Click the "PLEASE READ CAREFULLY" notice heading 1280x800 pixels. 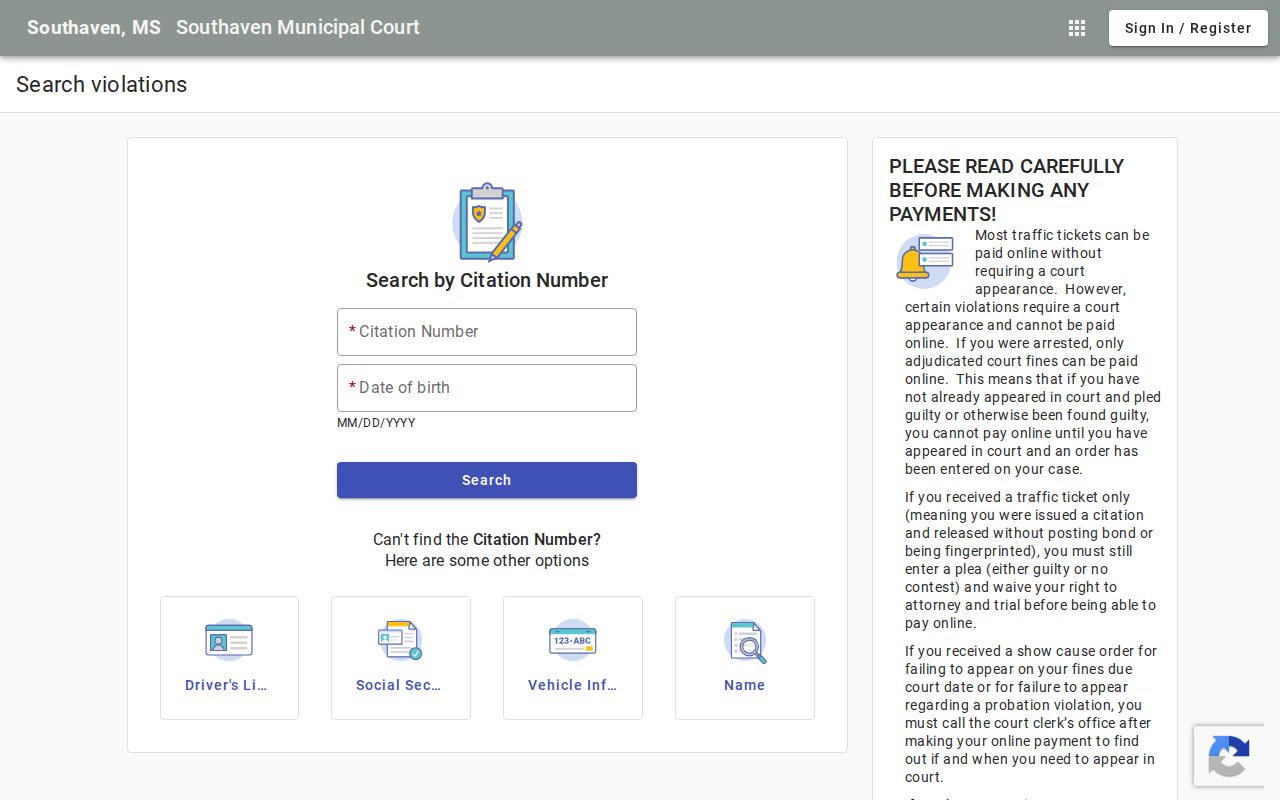(1007, 190)
